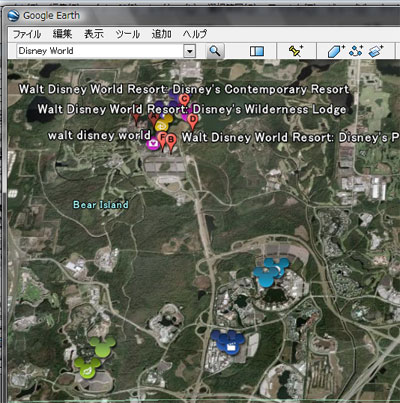
Task: Click red map pin B
Action: click(x=171, y=143)
